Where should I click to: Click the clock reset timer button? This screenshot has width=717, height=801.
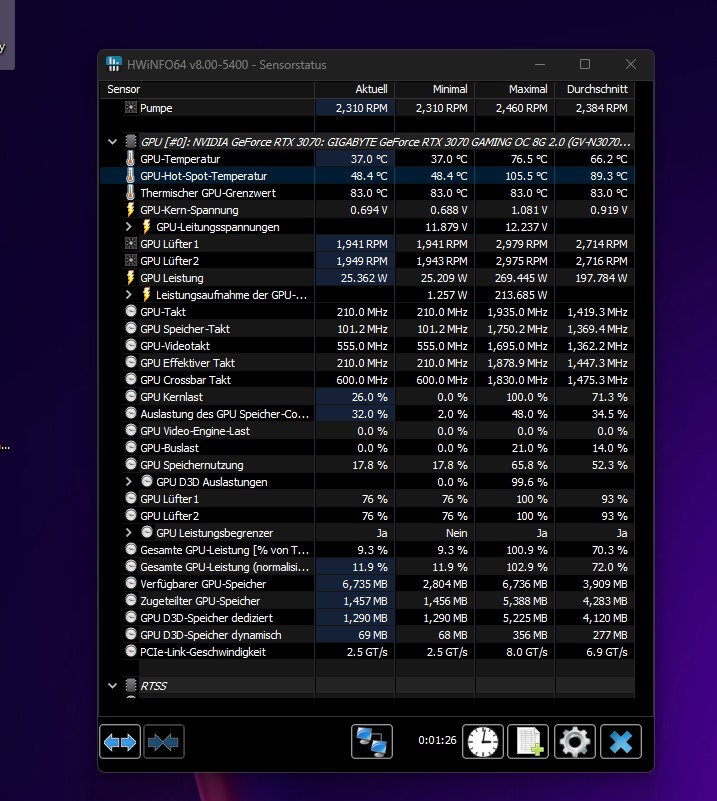(x=483, y=741)
